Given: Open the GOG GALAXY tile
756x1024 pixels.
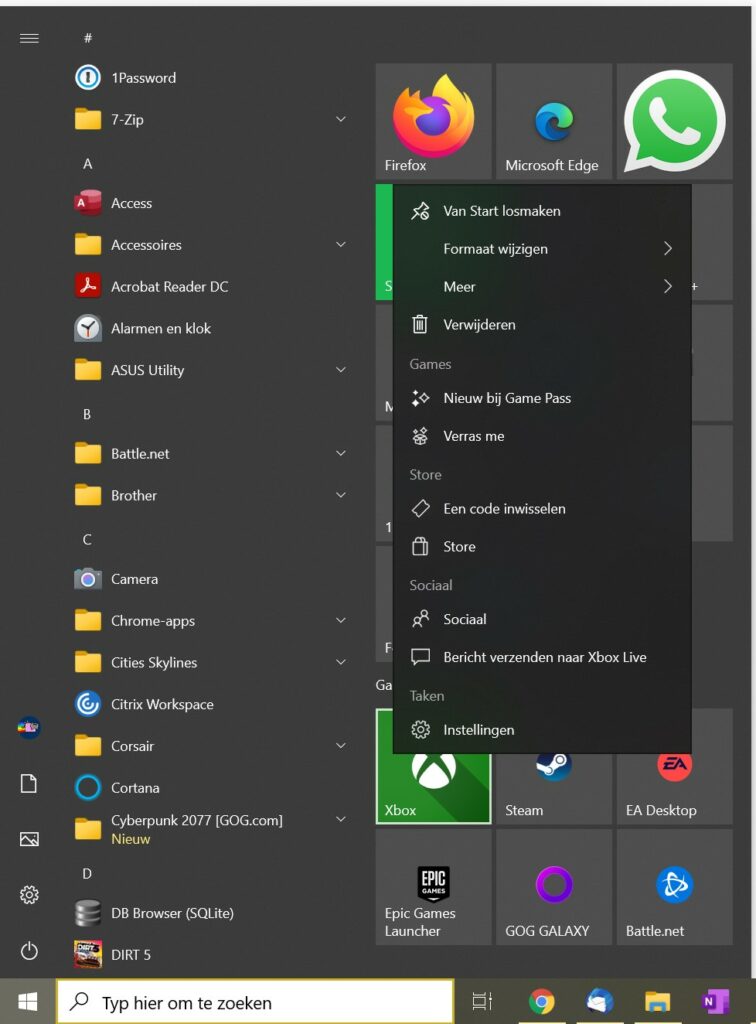Looking at the screenshot, I should click(554, 887).
